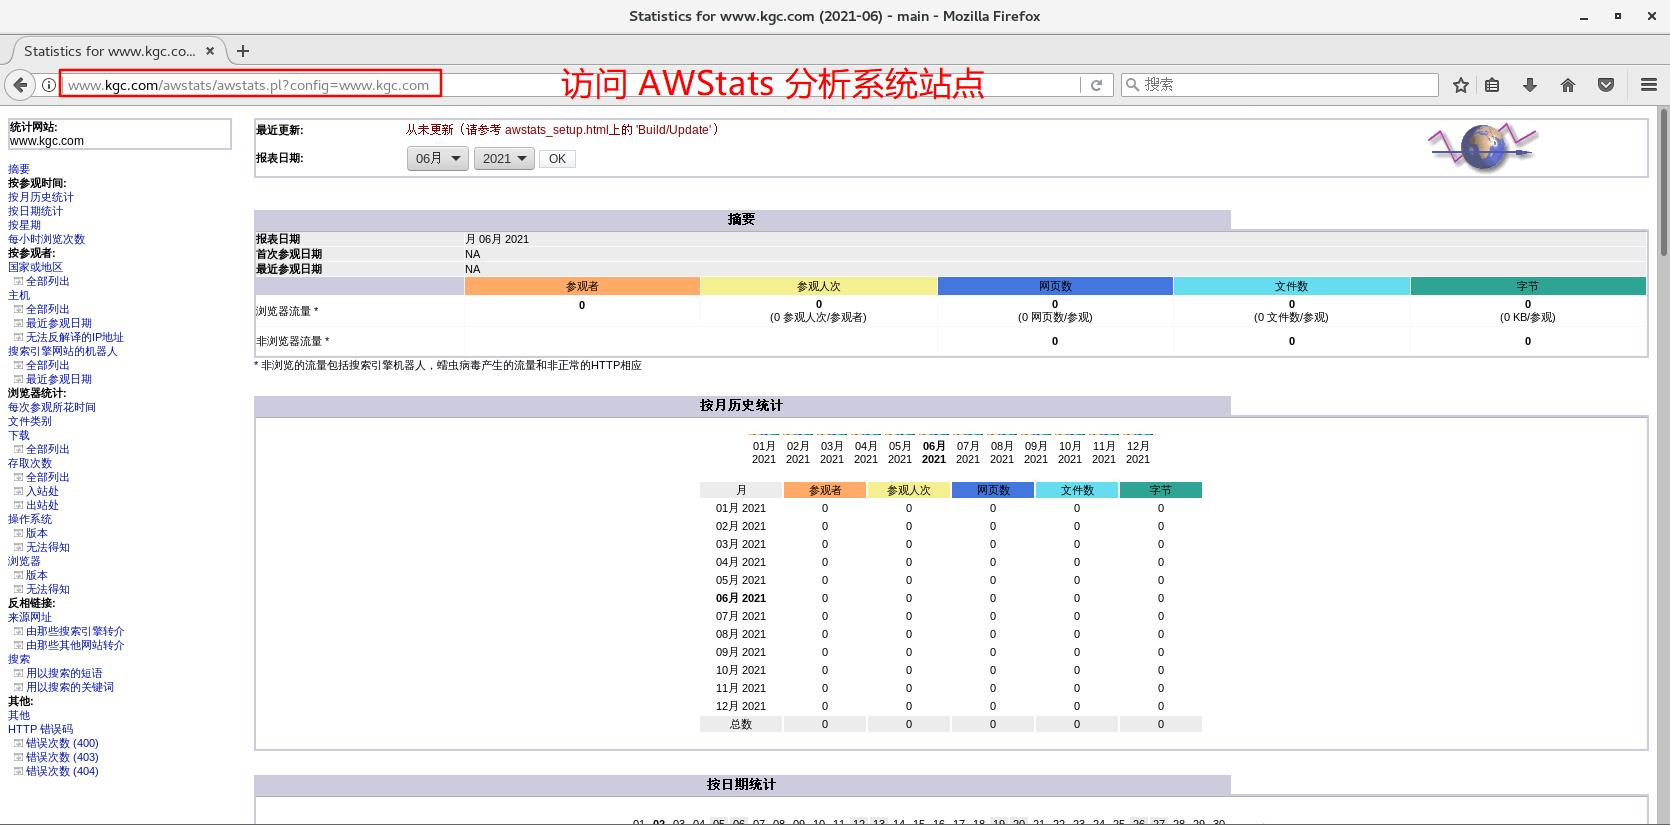Open the 用以搜索的关键词 link
Screen dimensions: 1670x825
70,687
